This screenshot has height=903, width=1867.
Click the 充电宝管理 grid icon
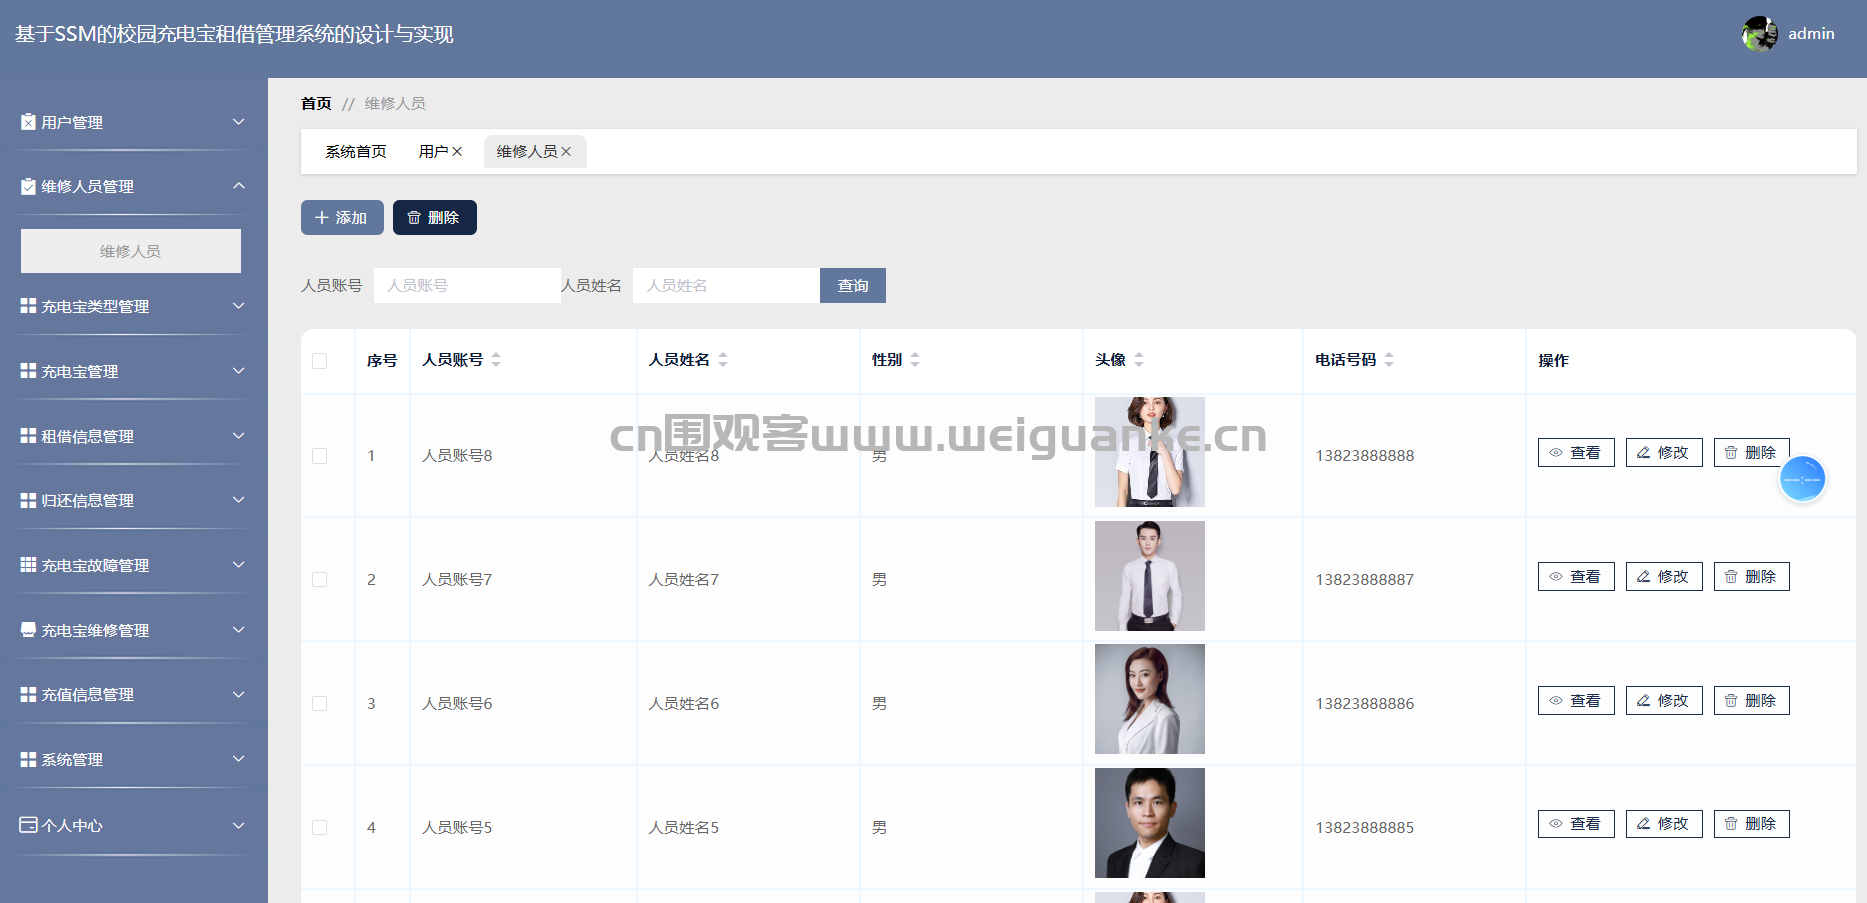28,371
